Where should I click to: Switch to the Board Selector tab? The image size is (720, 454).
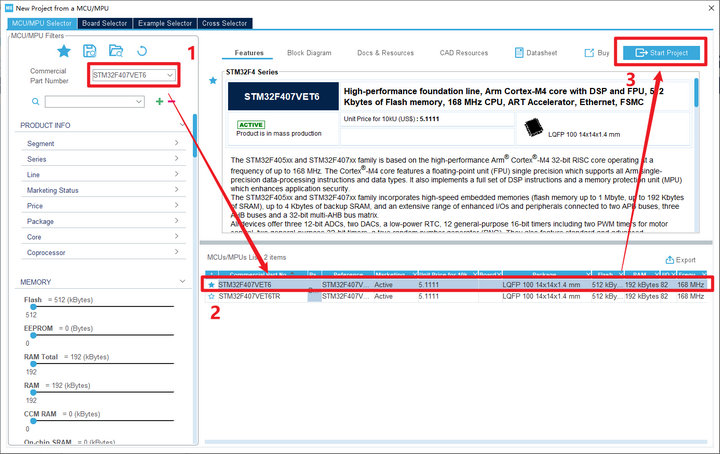tap(104, 23)
